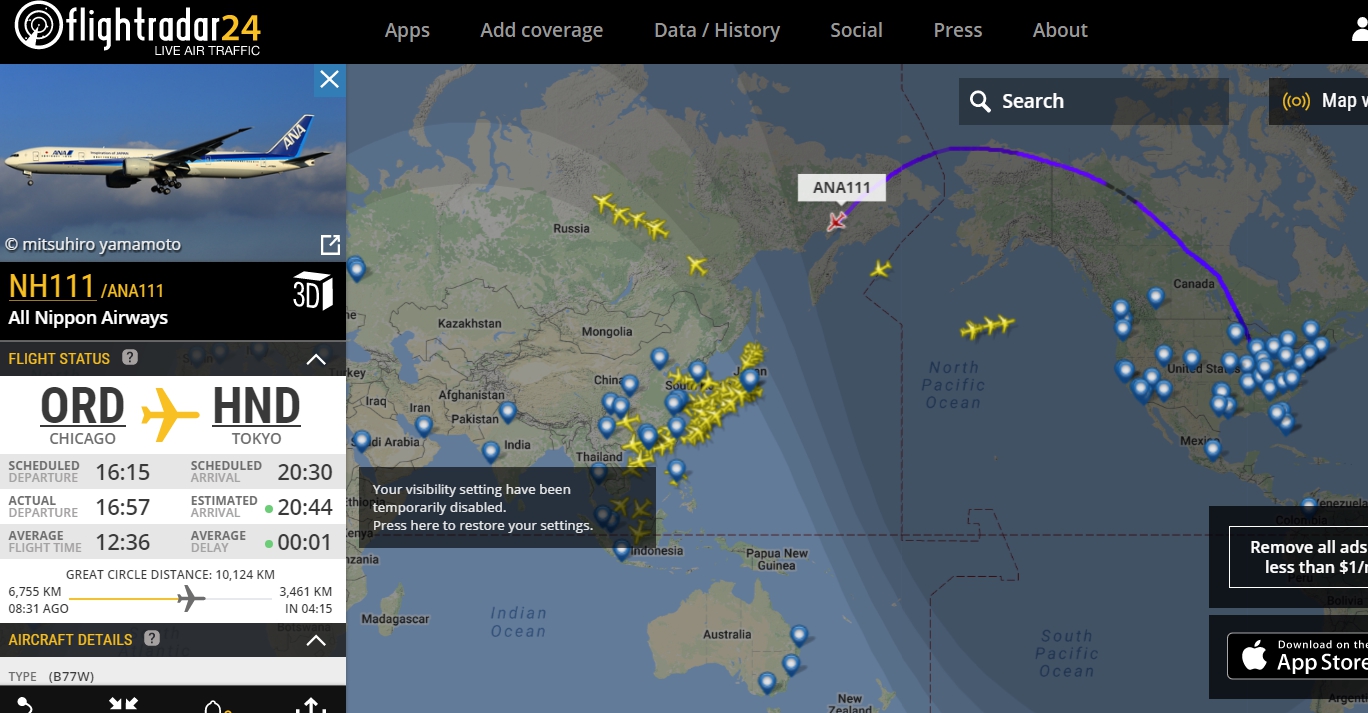Click the Great Circle Distance text
This screenshot has height=713, width=1368.
point(170,574)
